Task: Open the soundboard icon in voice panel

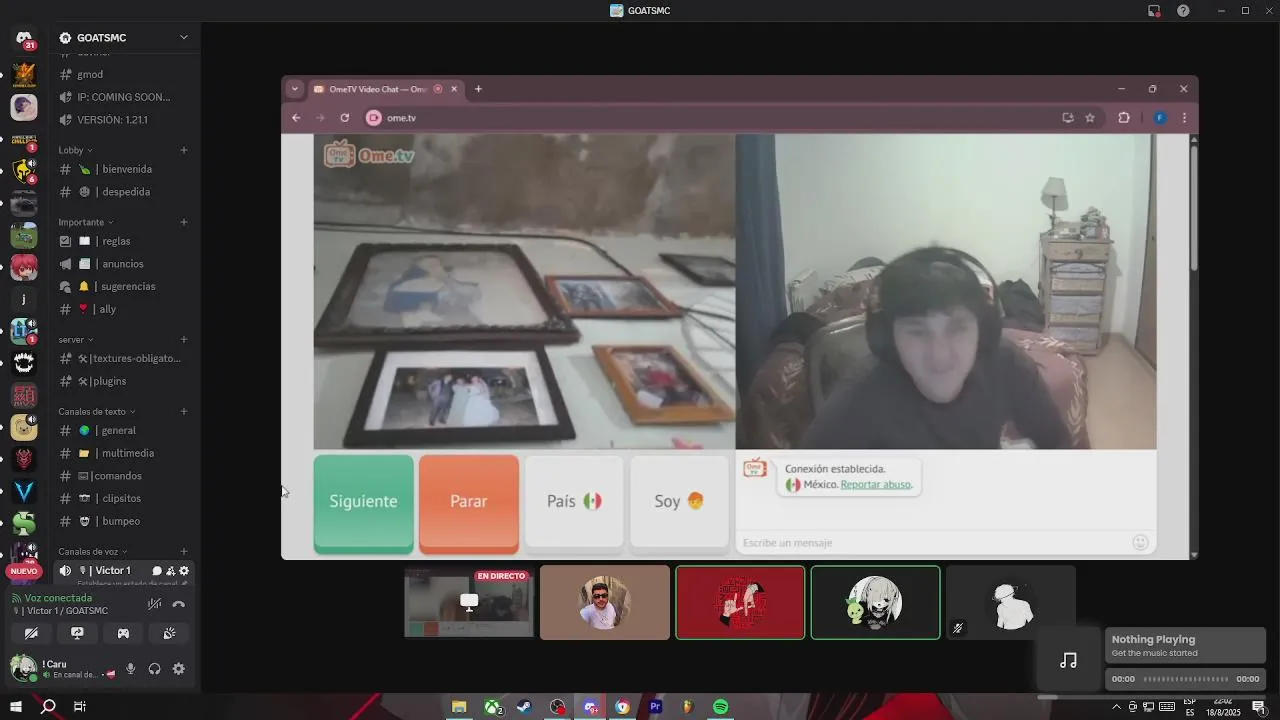Action: click(169, 633)
